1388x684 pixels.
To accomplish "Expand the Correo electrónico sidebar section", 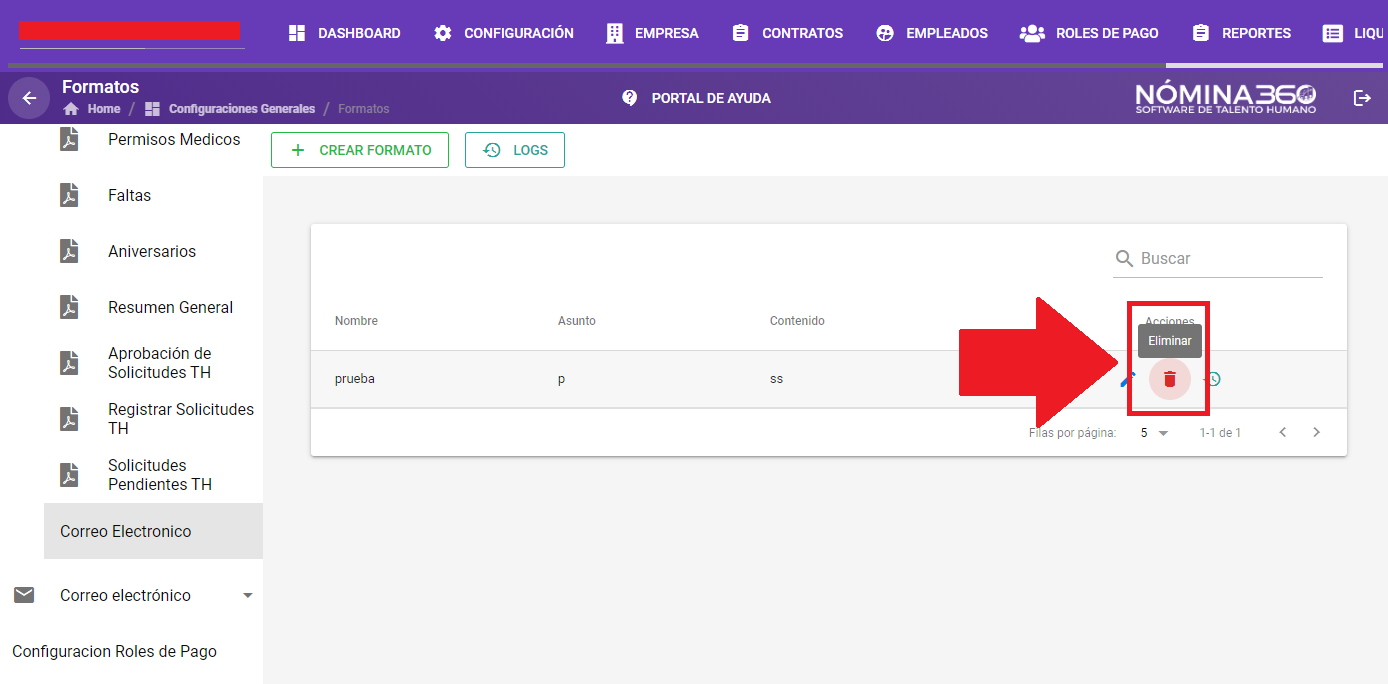I will click(x=248, y=595).
